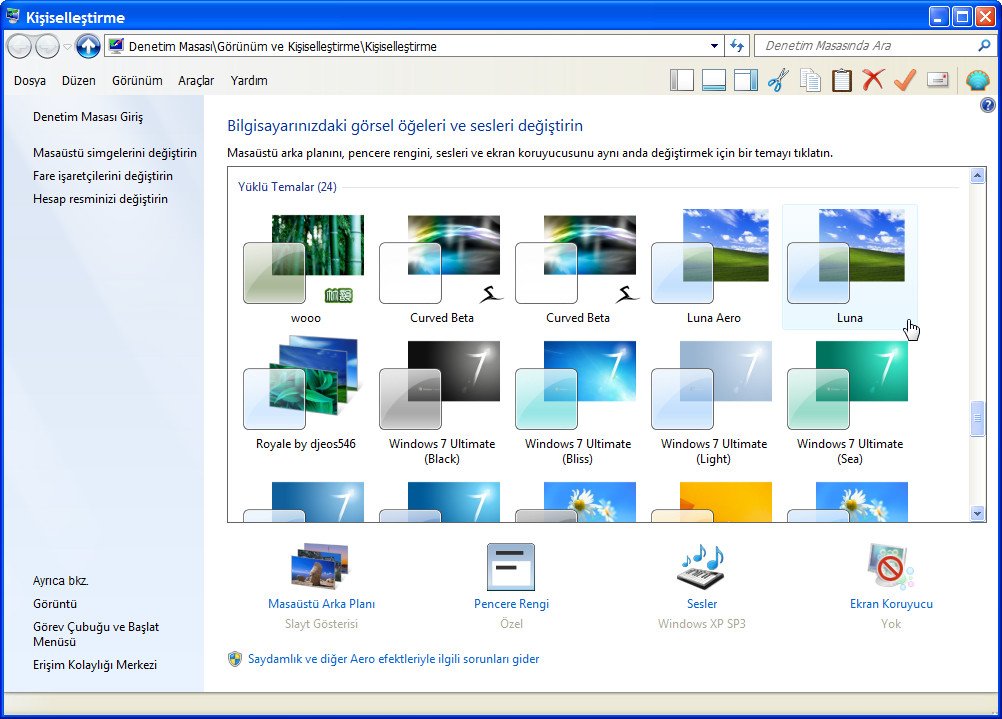
Task: Select the wooo bamboo theme
Action: click(305, 268)
